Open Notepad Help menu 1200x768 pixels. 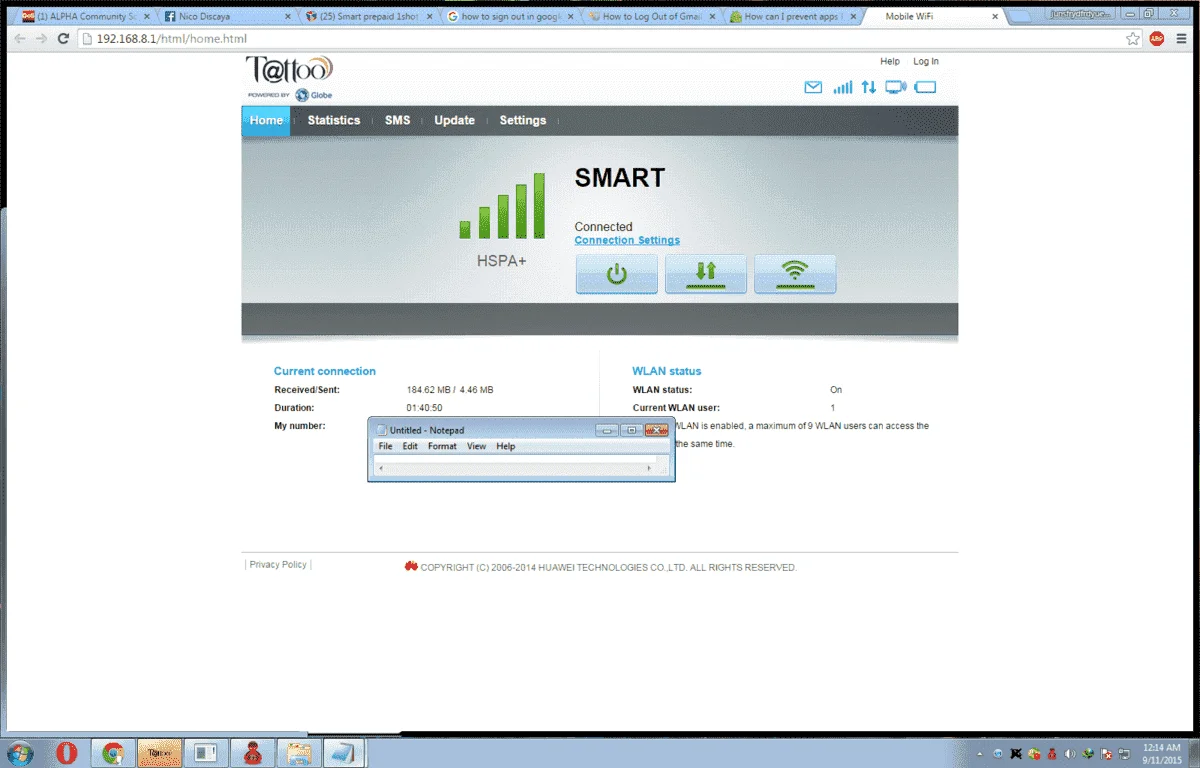pyautogui.click(x=506, y=446)
